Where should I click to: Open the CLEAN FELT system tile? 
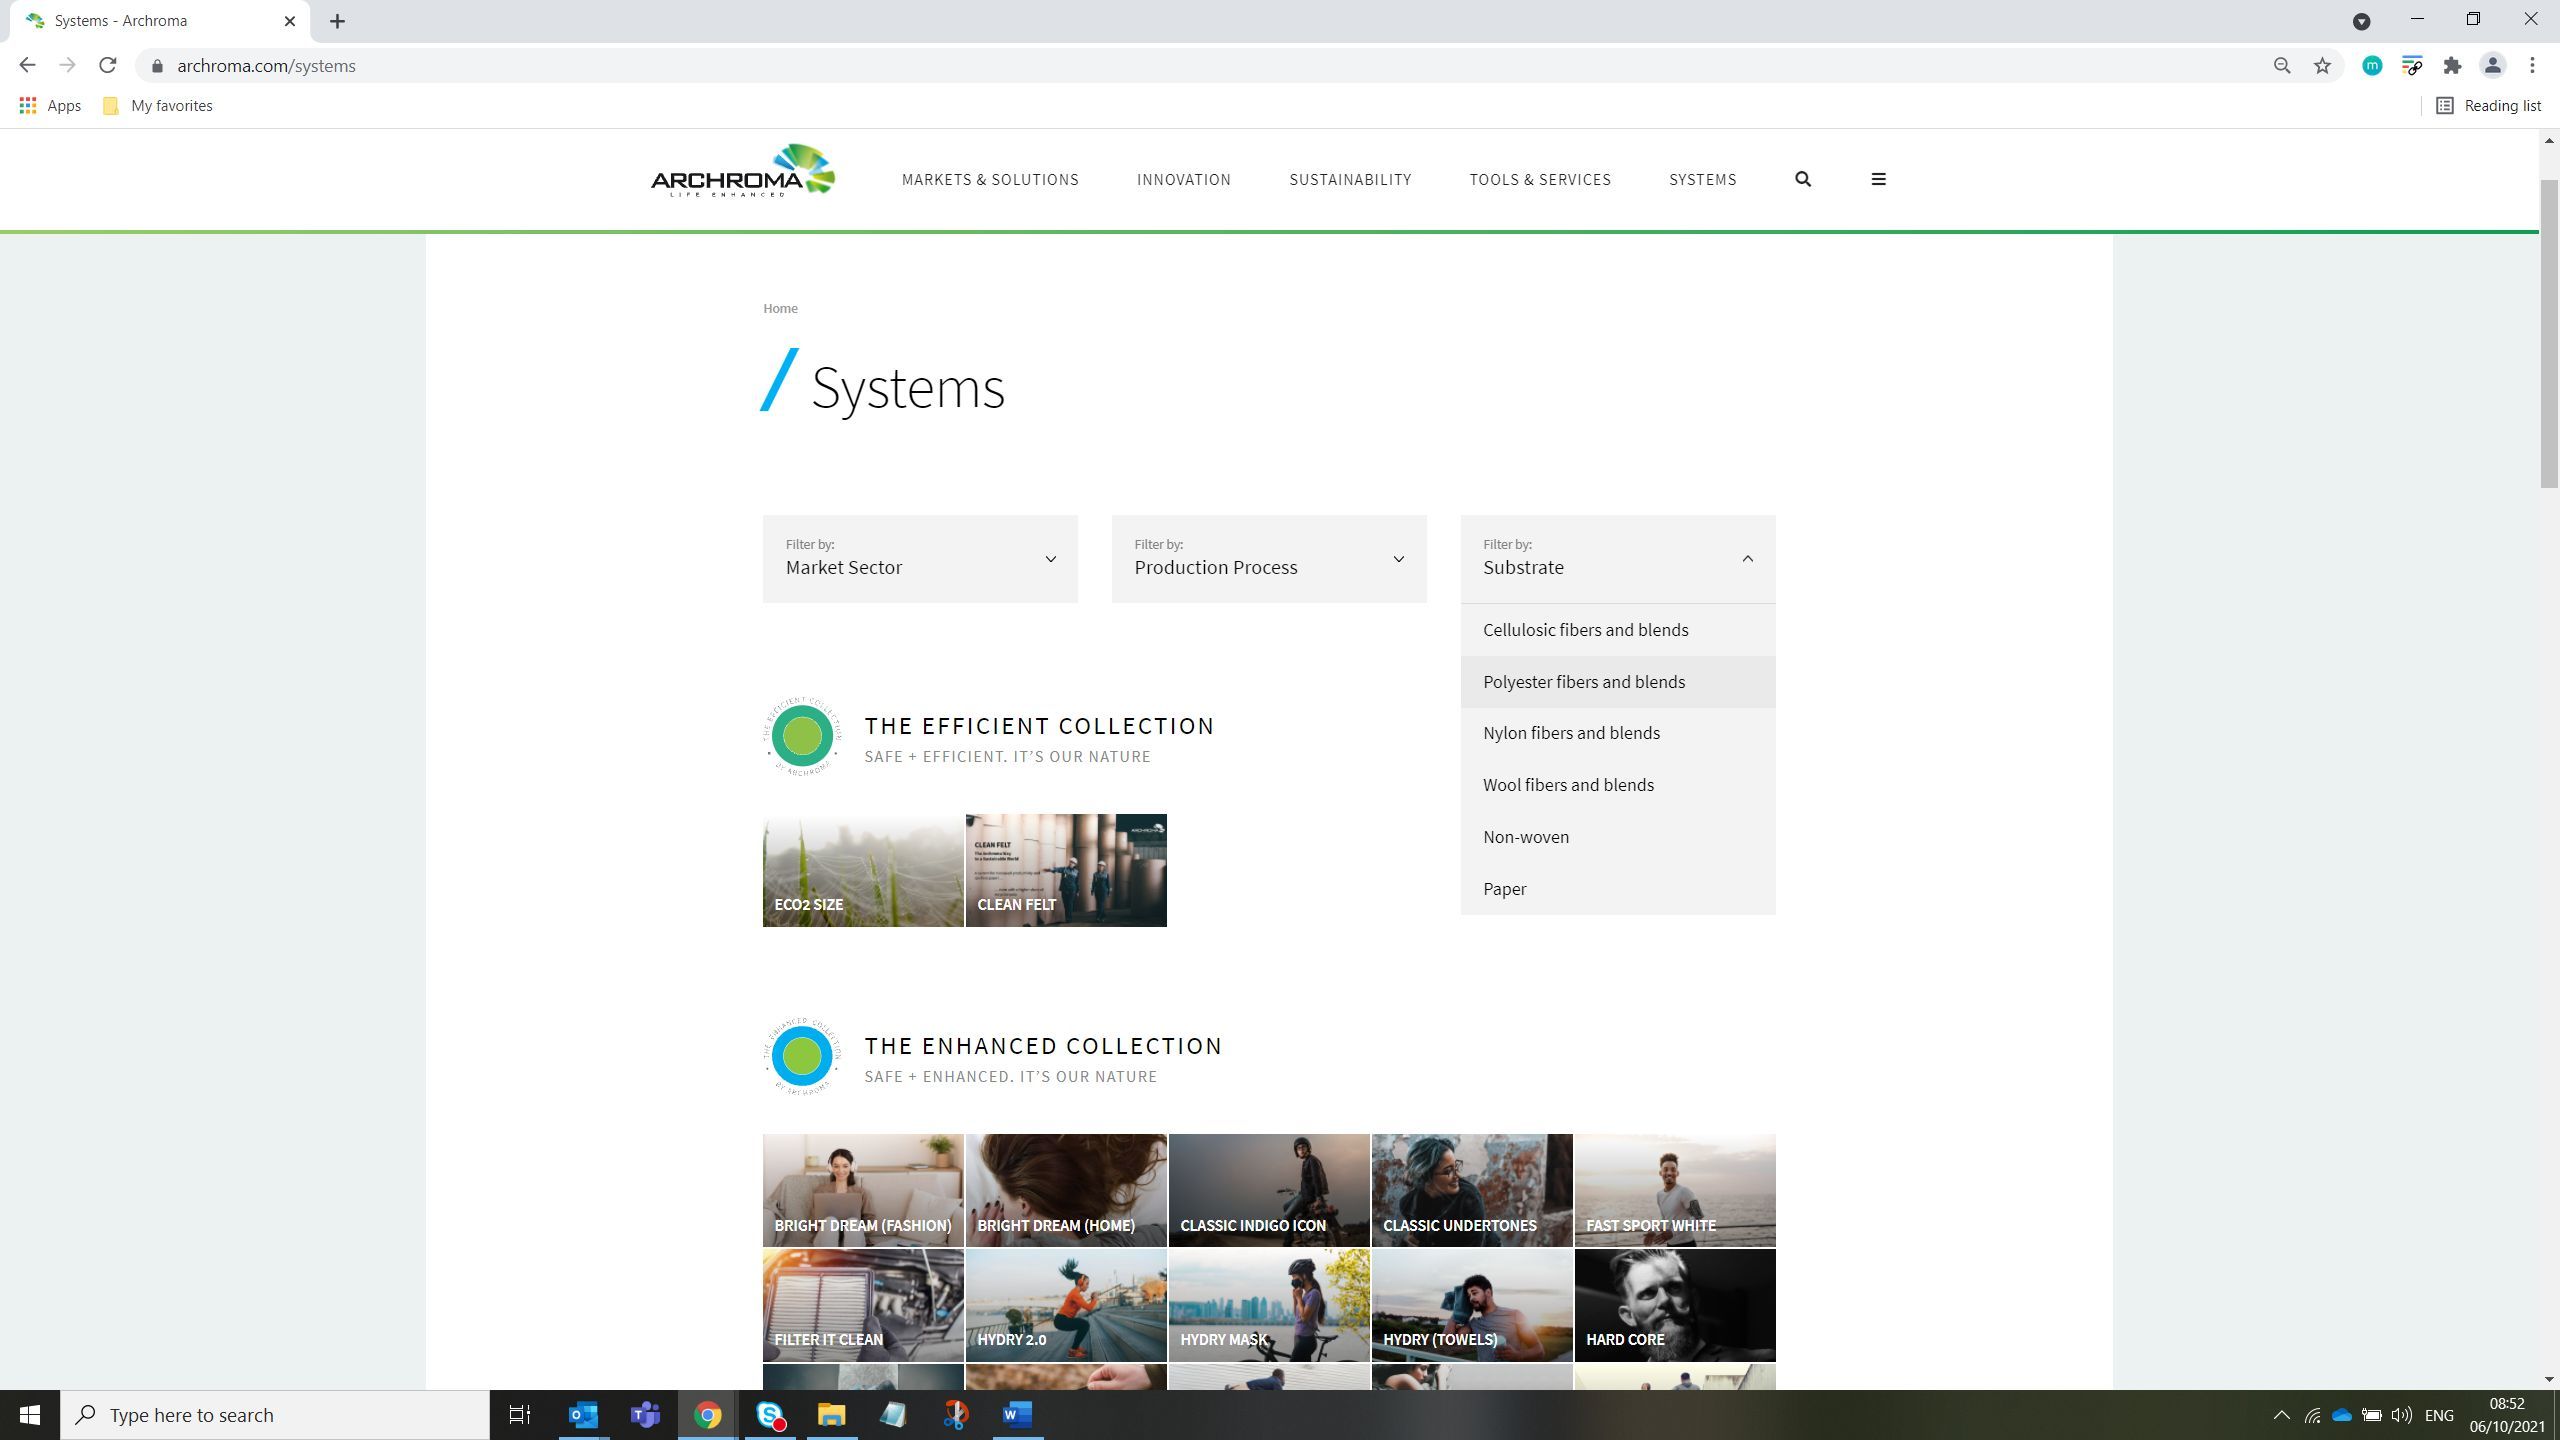coord(1066,870)
